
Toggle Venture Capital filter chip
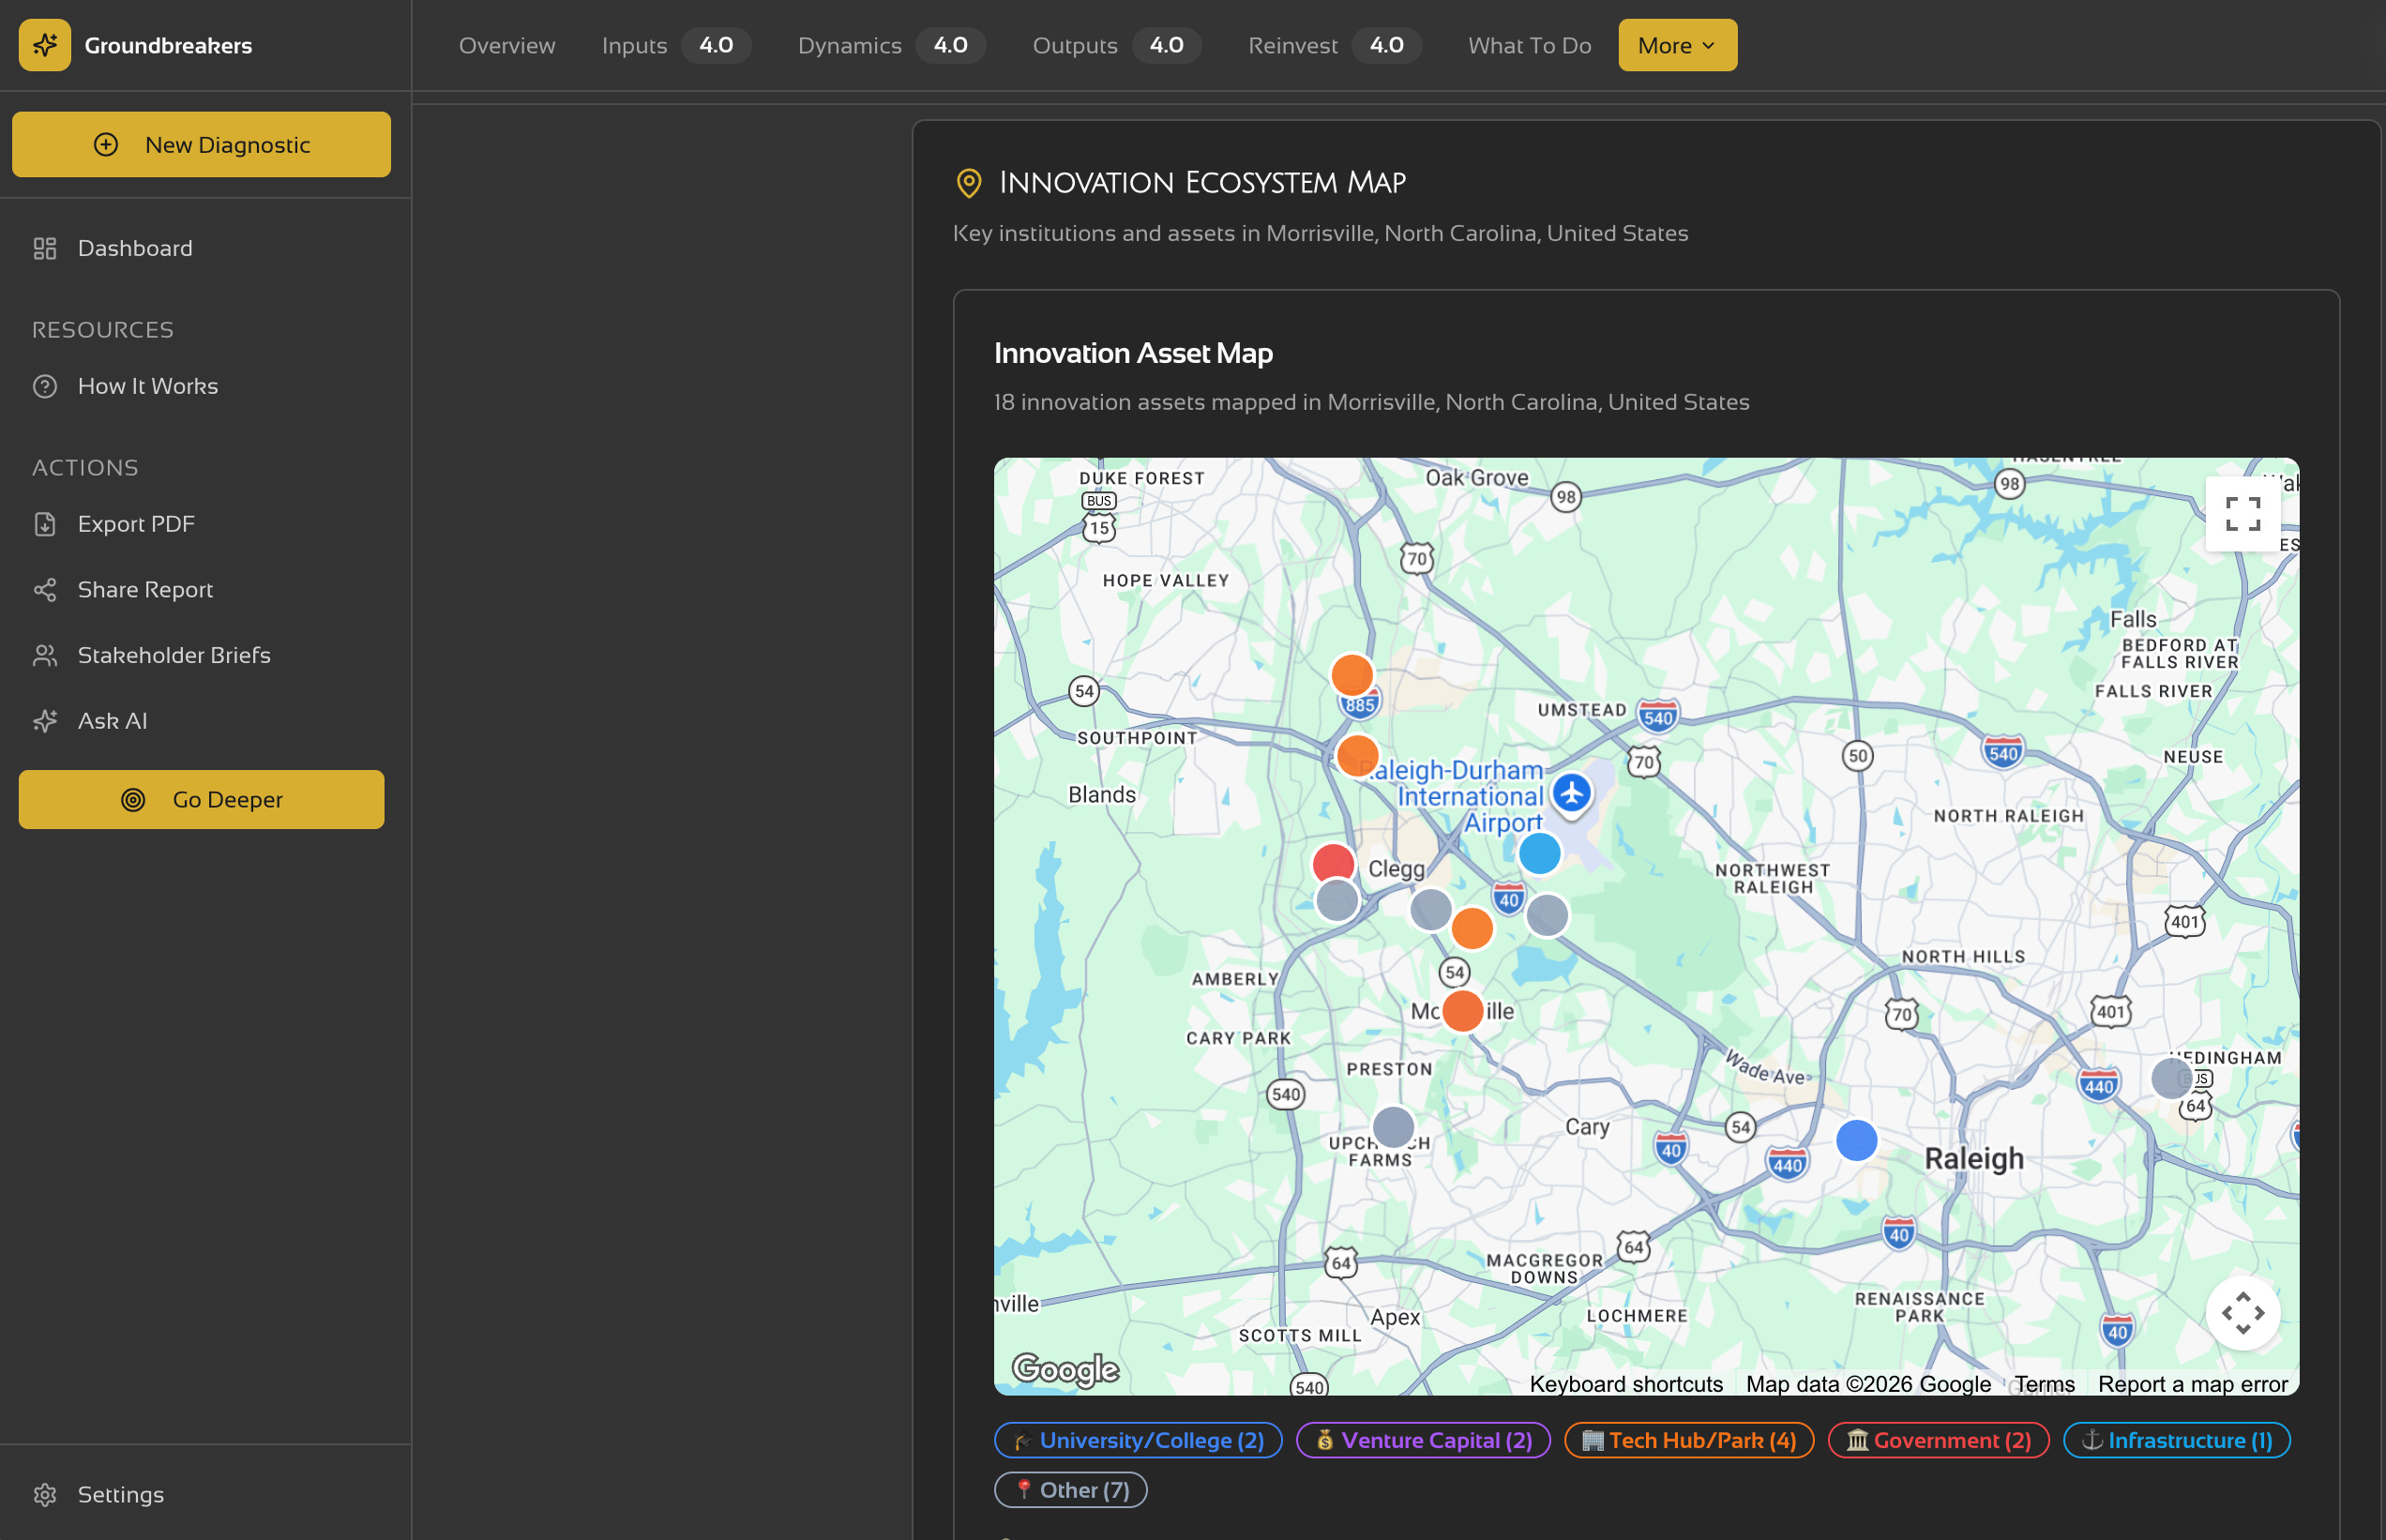click(x=1423, y=1440)
